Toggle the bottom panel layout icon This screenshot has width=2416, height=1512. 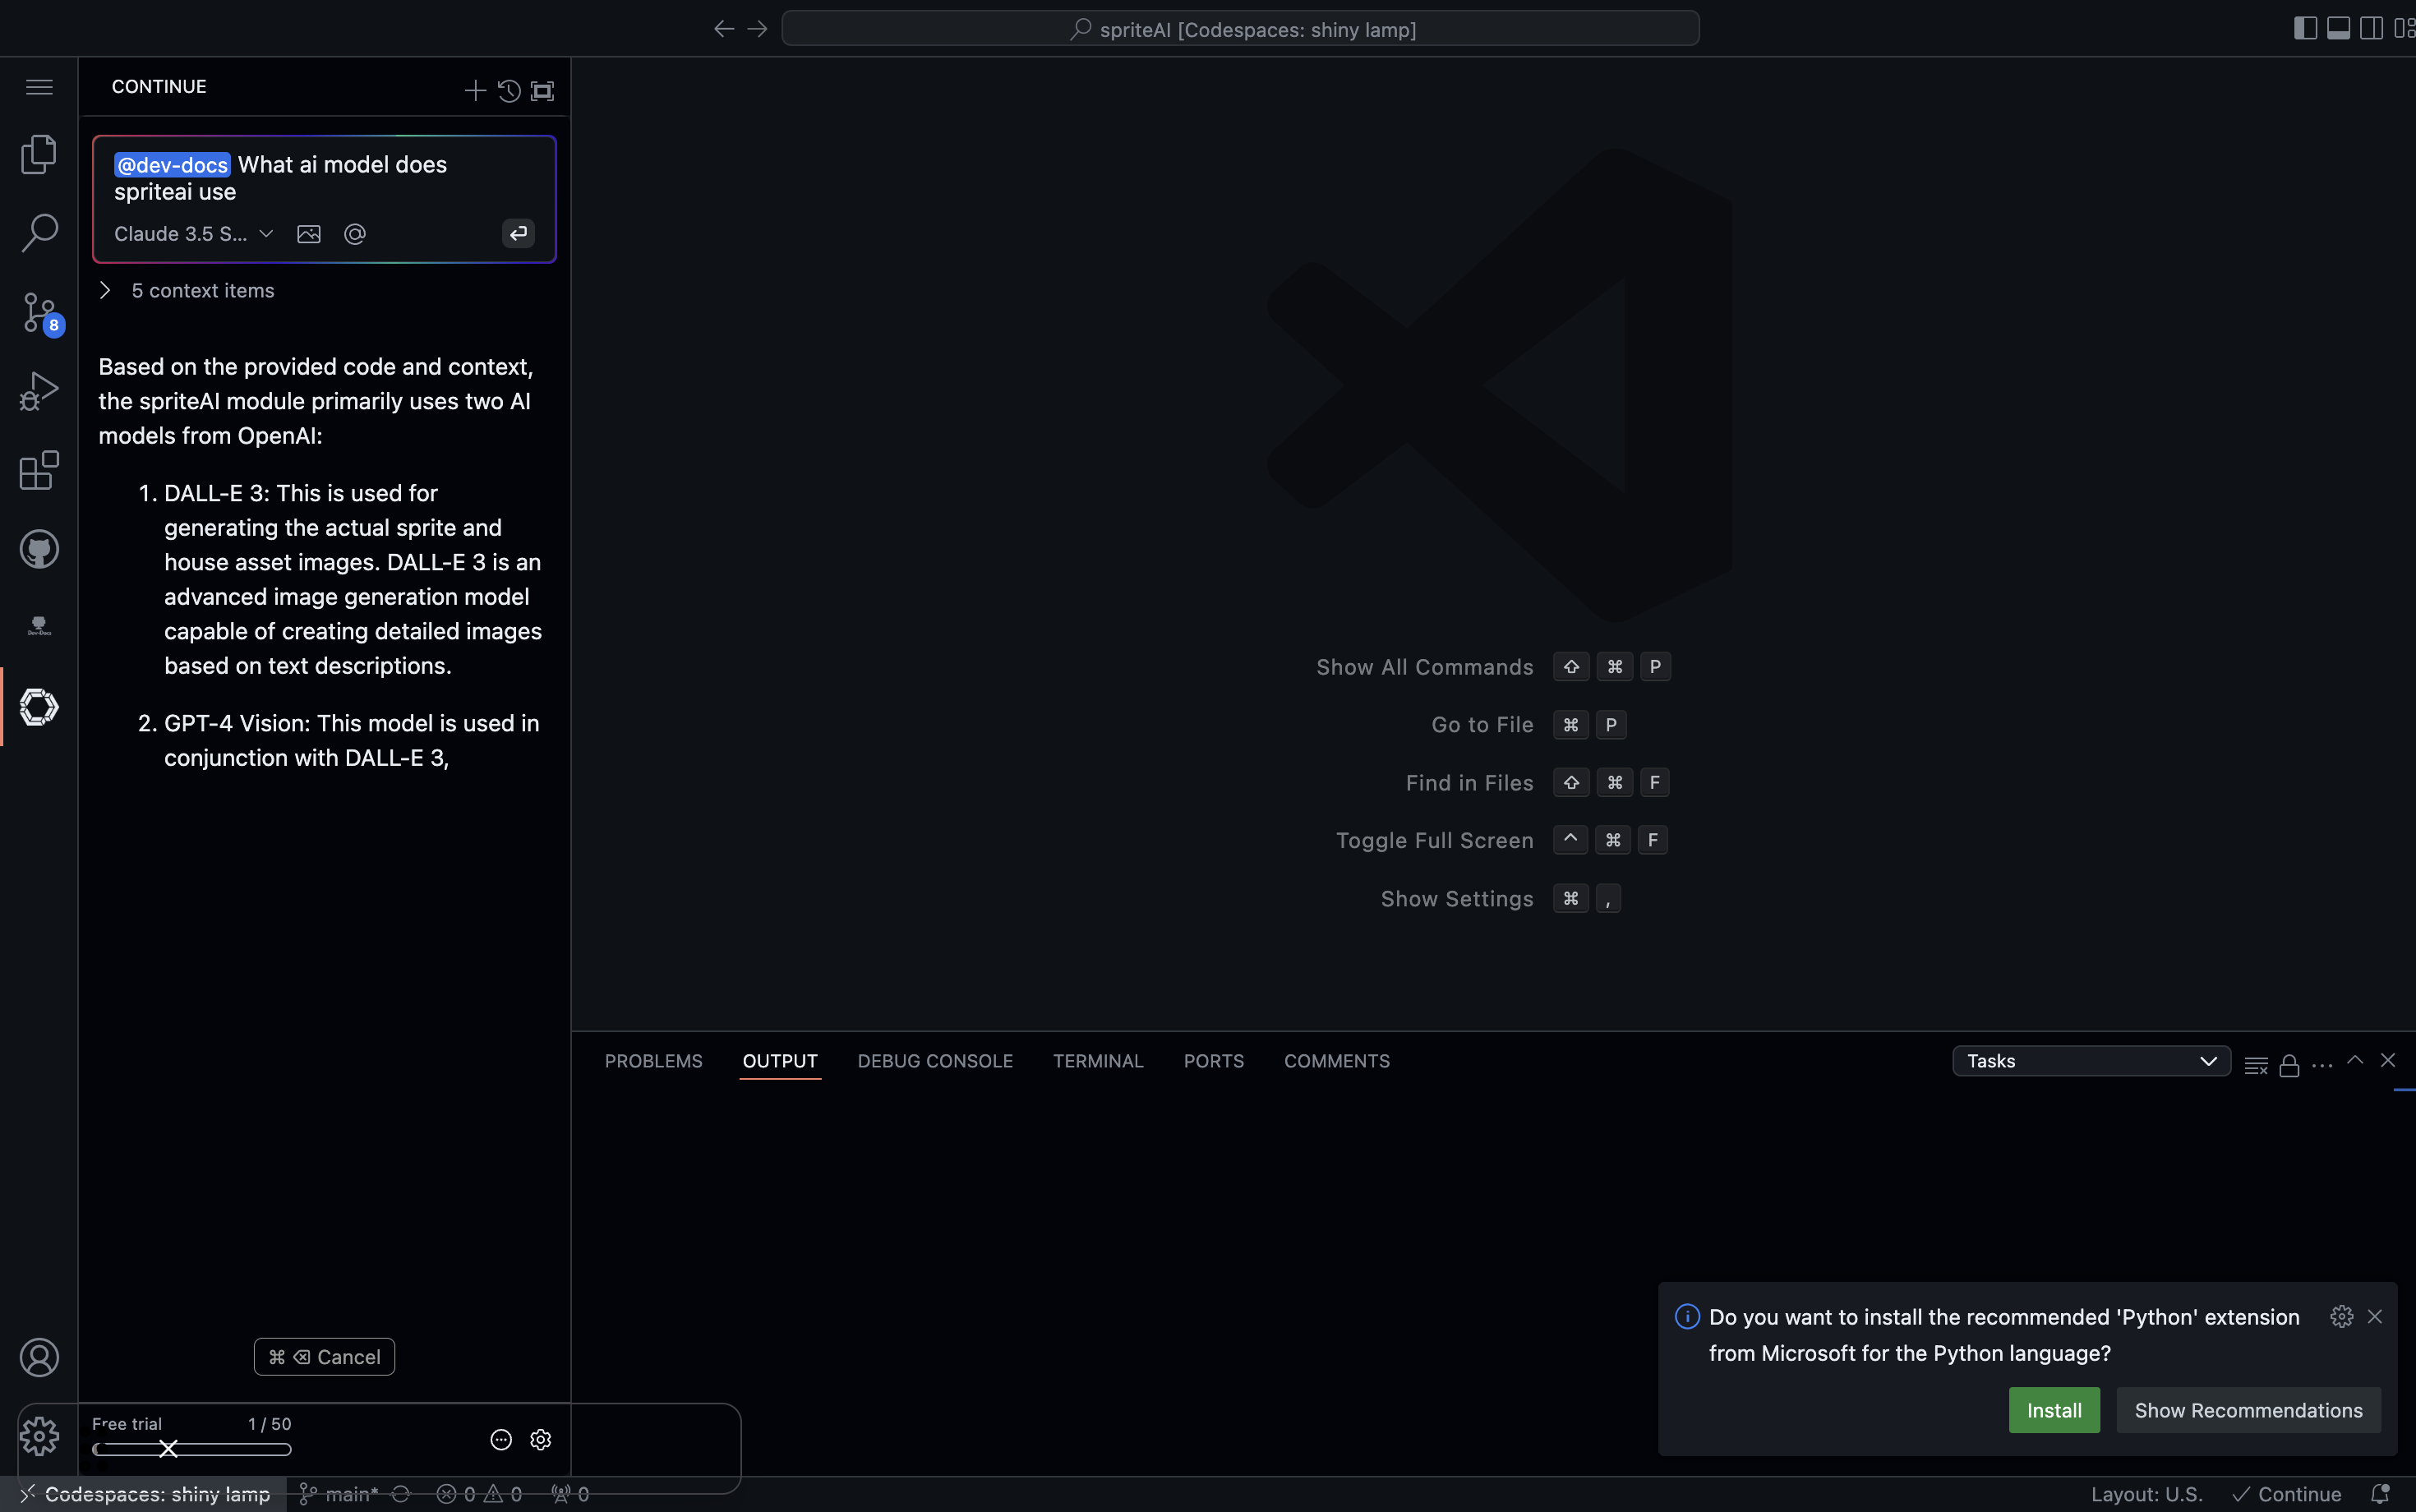2338,28
